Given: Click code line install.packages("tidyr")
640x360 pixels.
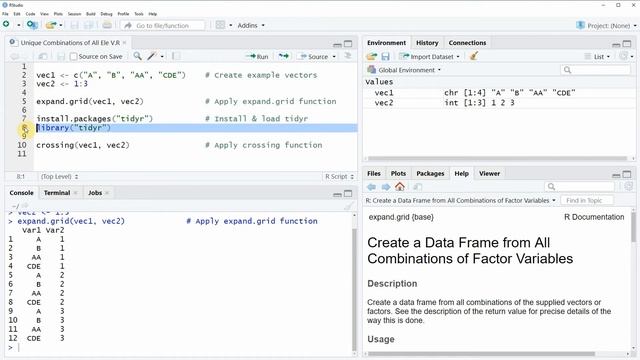Looking at the screenshot, I should point(94,119).
